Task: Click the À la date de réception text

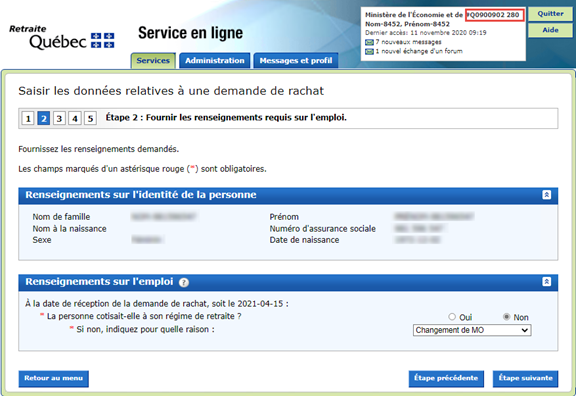Action: 157,304
